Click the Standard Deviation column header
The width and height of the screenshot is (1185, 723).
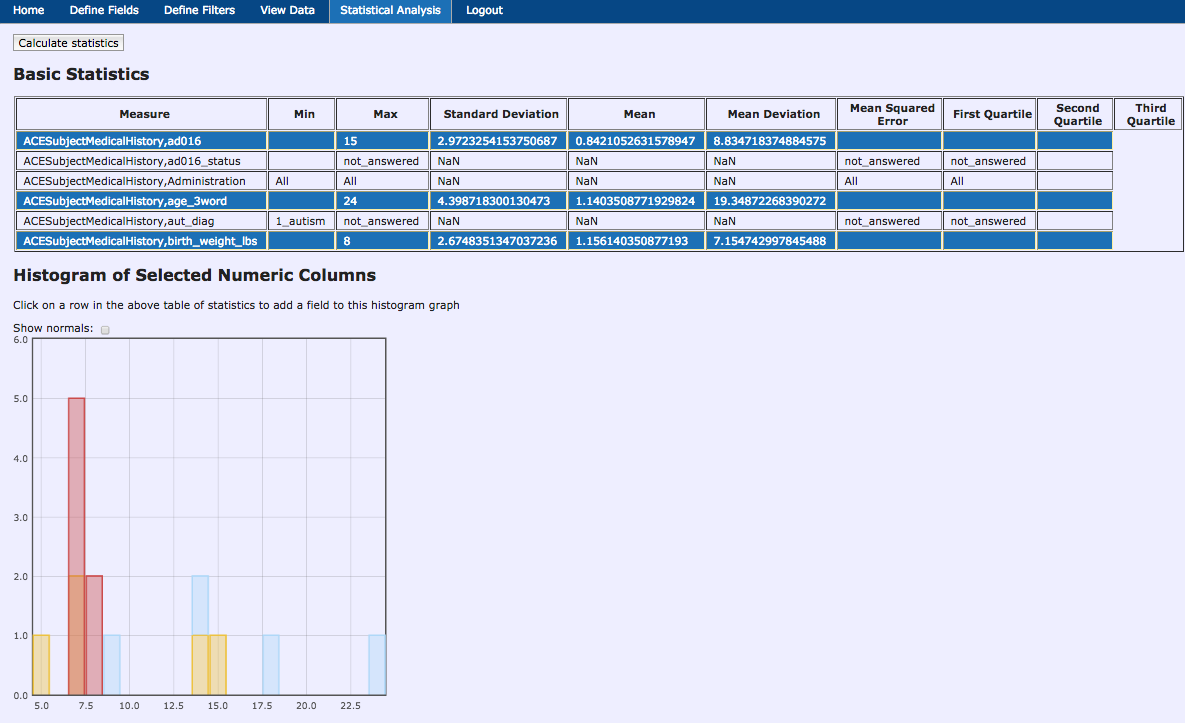[500, 114]
